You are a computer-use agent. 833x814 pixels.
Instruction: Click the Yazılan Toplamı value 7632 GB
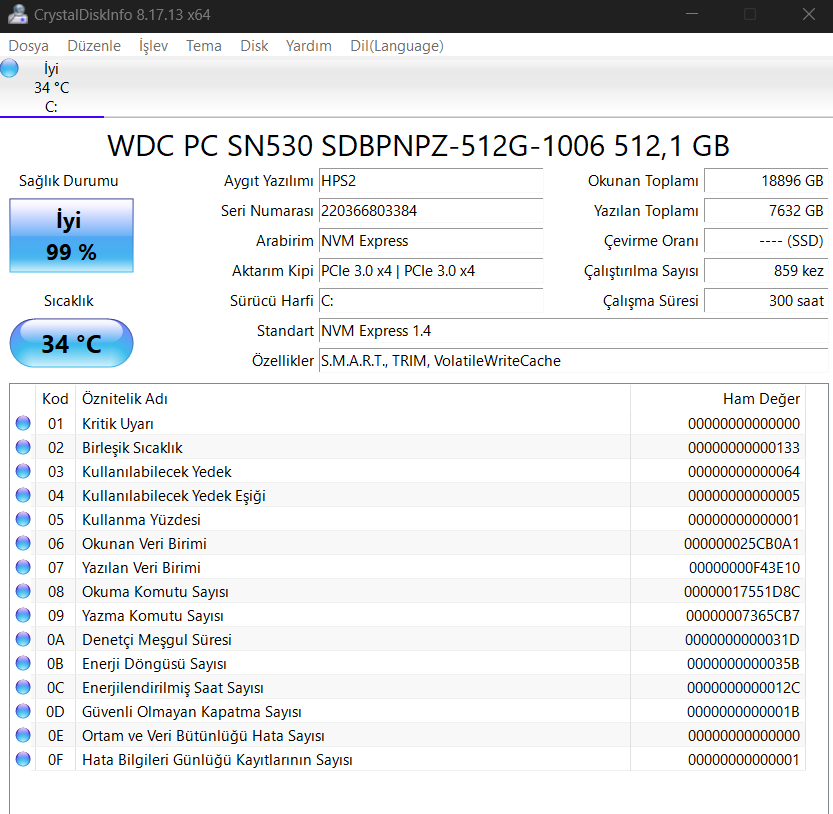tap(766, 211)
